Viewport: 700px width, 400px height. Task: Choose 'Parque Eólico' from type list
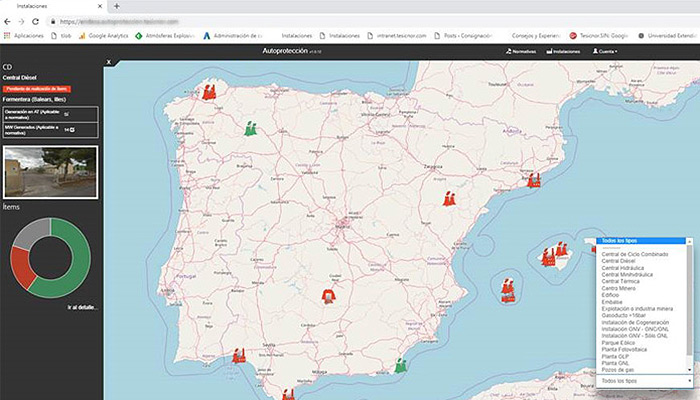point(620,342)
